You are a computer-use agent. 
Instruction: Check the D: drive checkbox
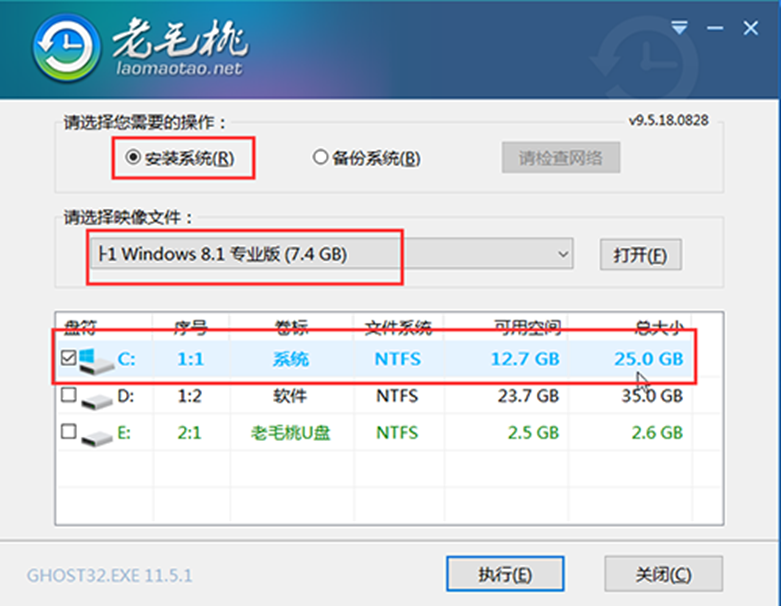69,395
